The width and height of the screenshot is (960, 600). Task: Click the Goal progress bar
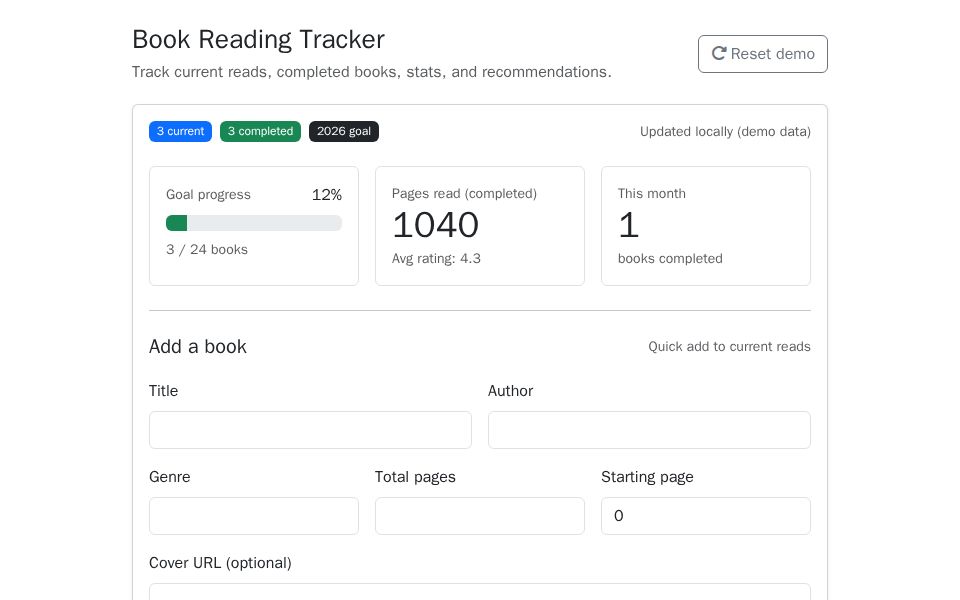pos(254,223)
